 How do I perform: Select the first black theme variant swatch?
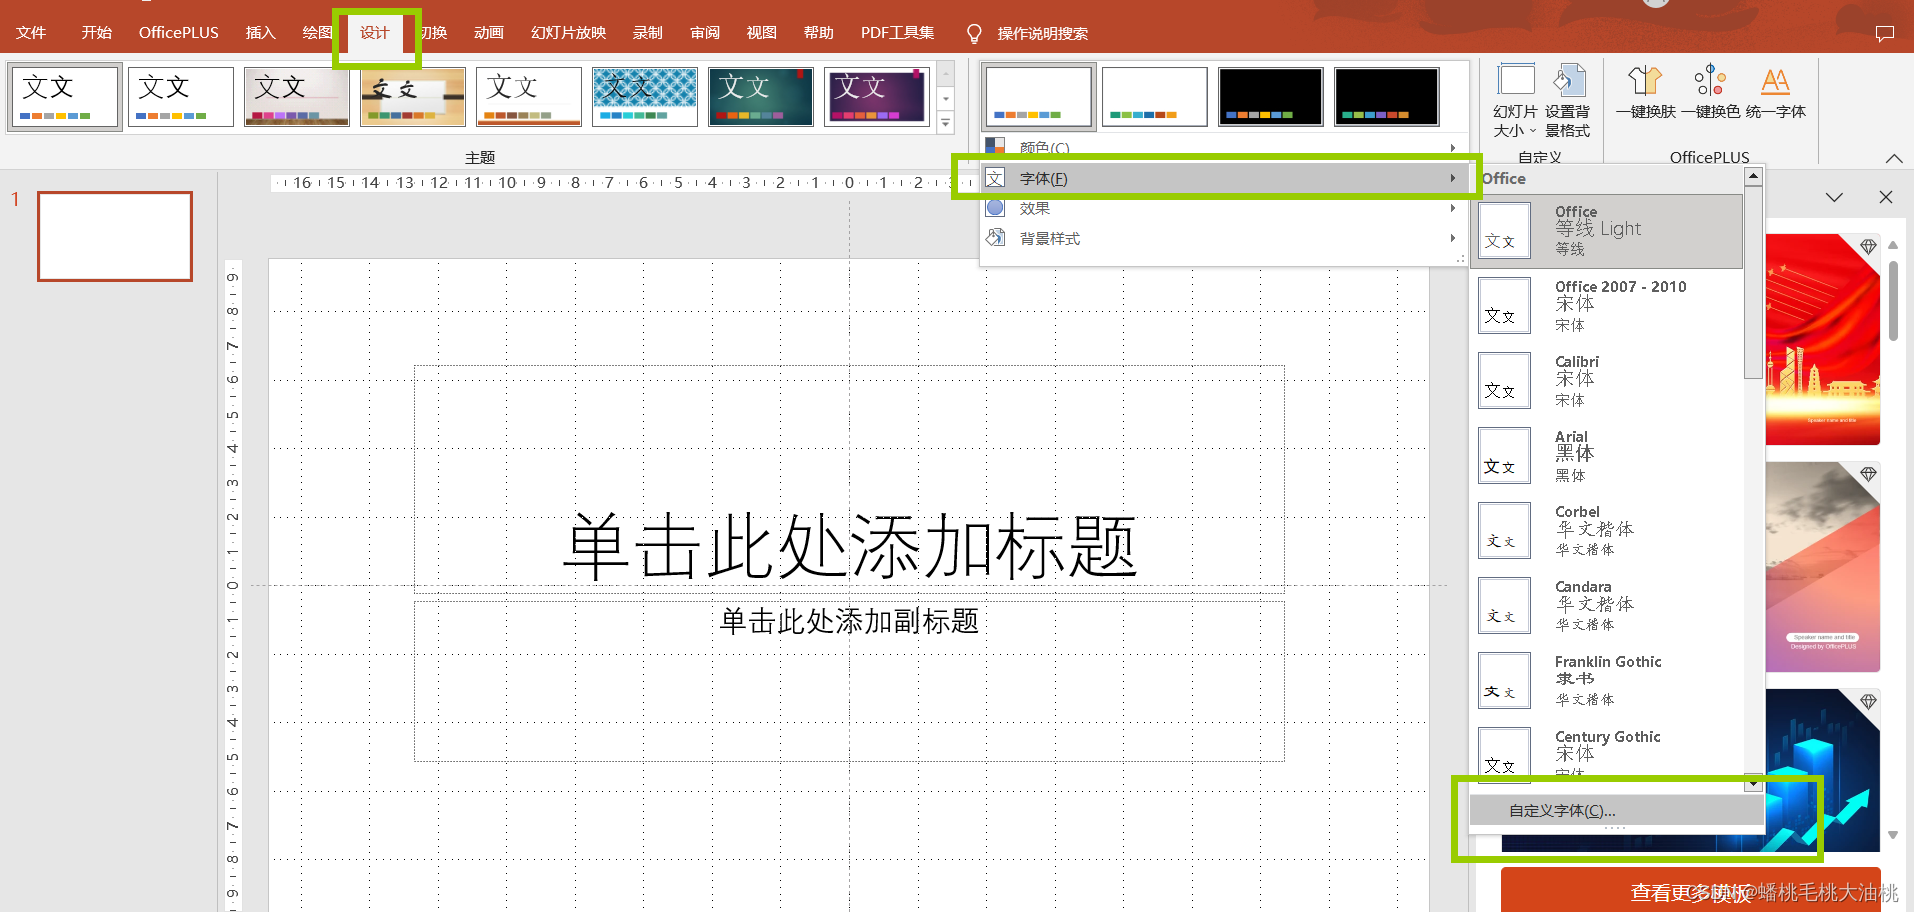pyautogui.click(x=1269, y=96)
